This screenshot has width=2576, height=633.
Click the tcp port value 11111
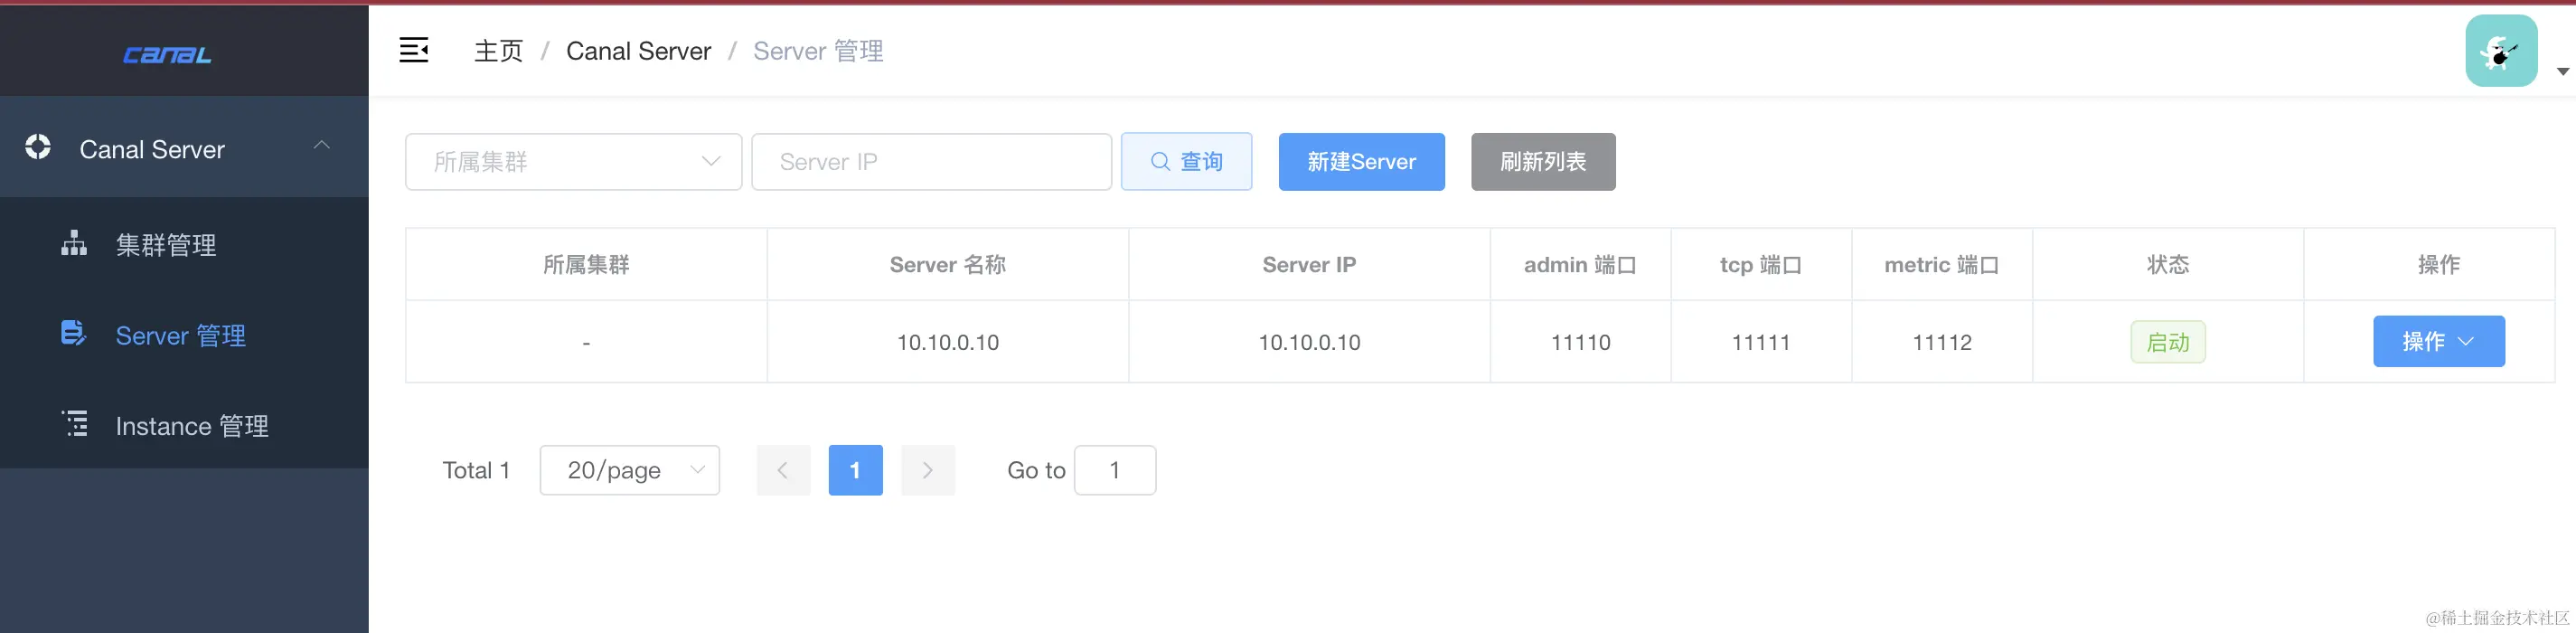(x=1761, y=342)
